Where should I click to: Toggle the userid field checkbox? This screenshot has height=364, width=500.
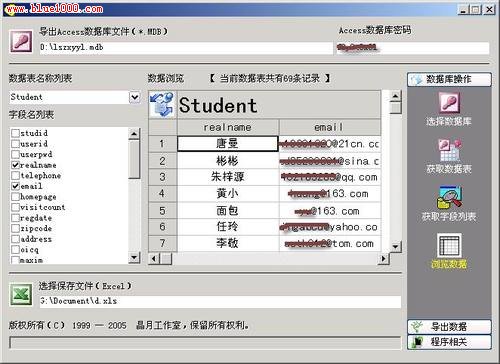click(15, 144)
